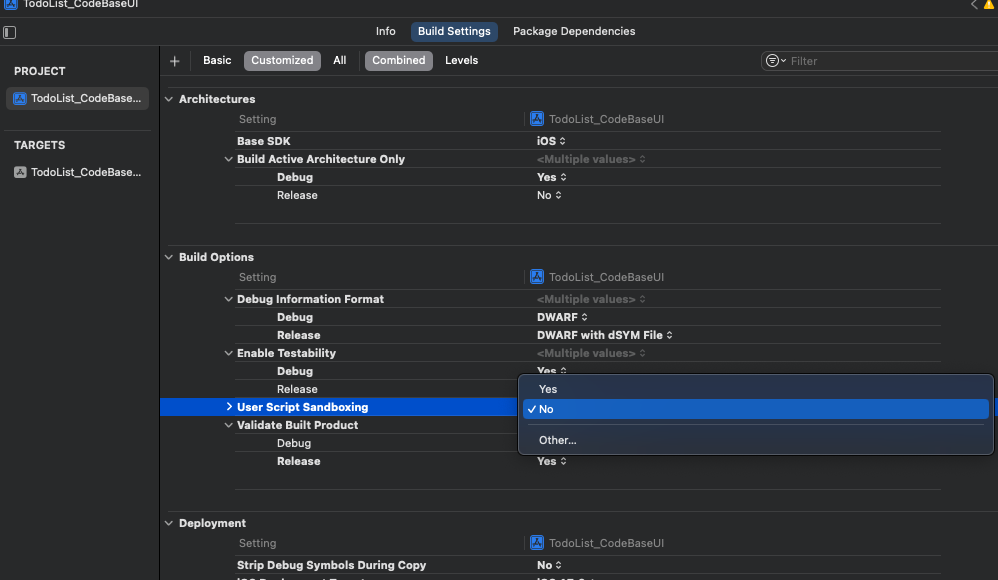Show All build settings
Viewport: 998px width, 580px height.
point(340,60)
